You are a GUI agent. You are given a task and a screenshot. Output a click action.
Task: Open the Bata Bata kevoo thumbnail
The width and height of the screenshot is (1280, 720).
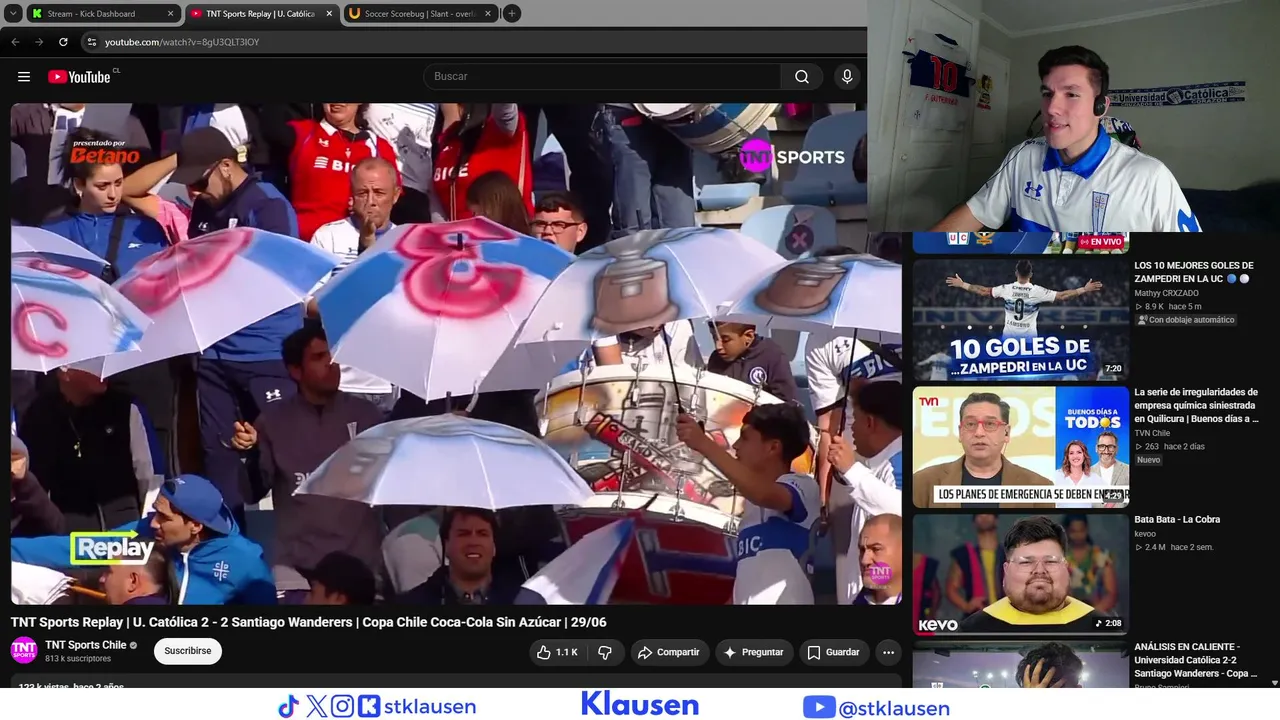(1020, 574)
